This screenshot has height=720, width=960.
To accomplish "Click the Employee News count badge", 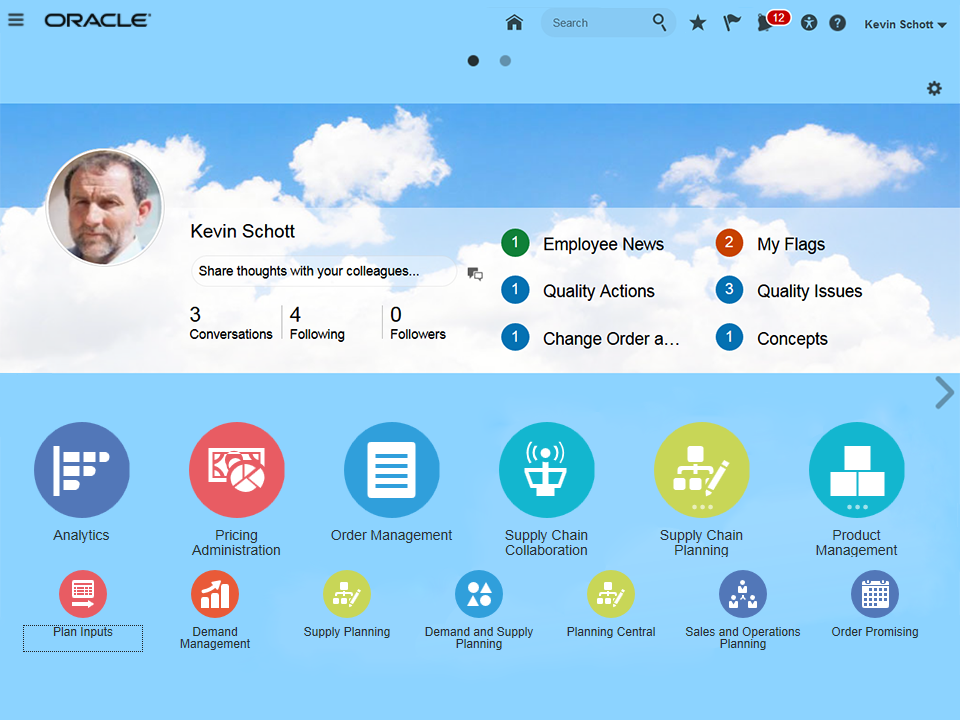I will tap(515, 242).
